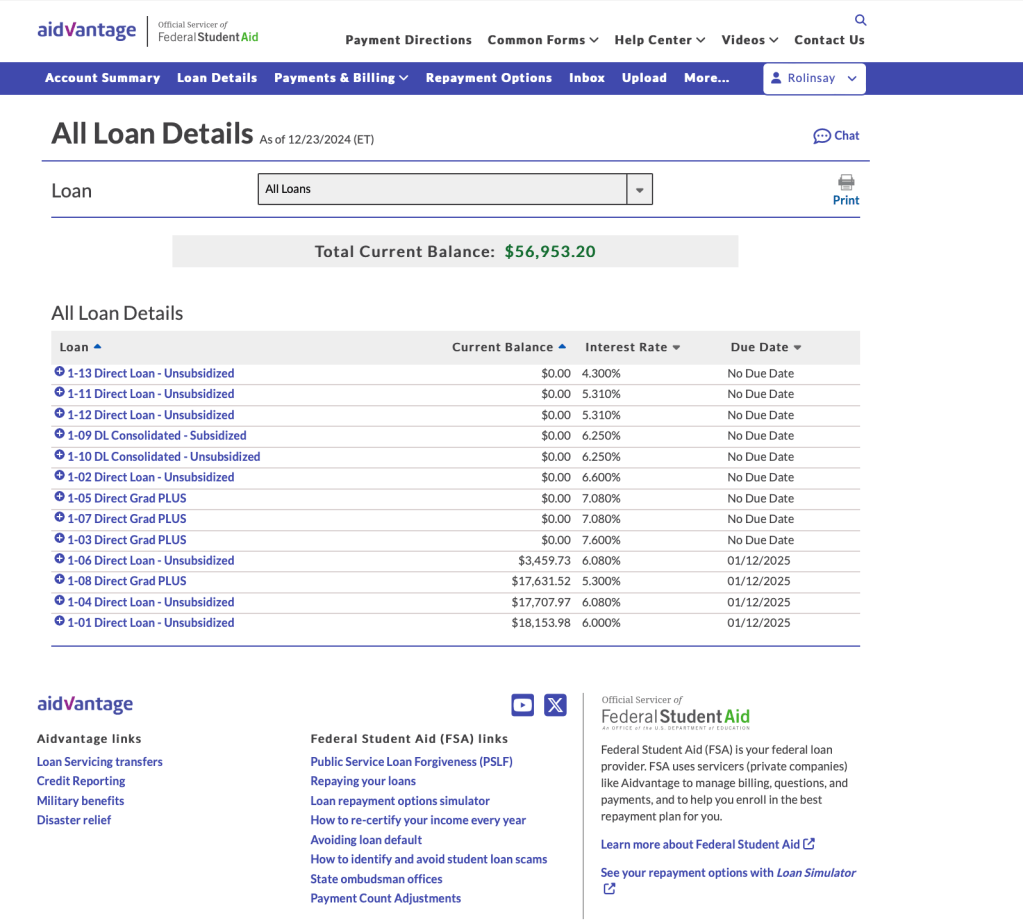
Task: Open the X social media icon
Action: pos(555,705)
